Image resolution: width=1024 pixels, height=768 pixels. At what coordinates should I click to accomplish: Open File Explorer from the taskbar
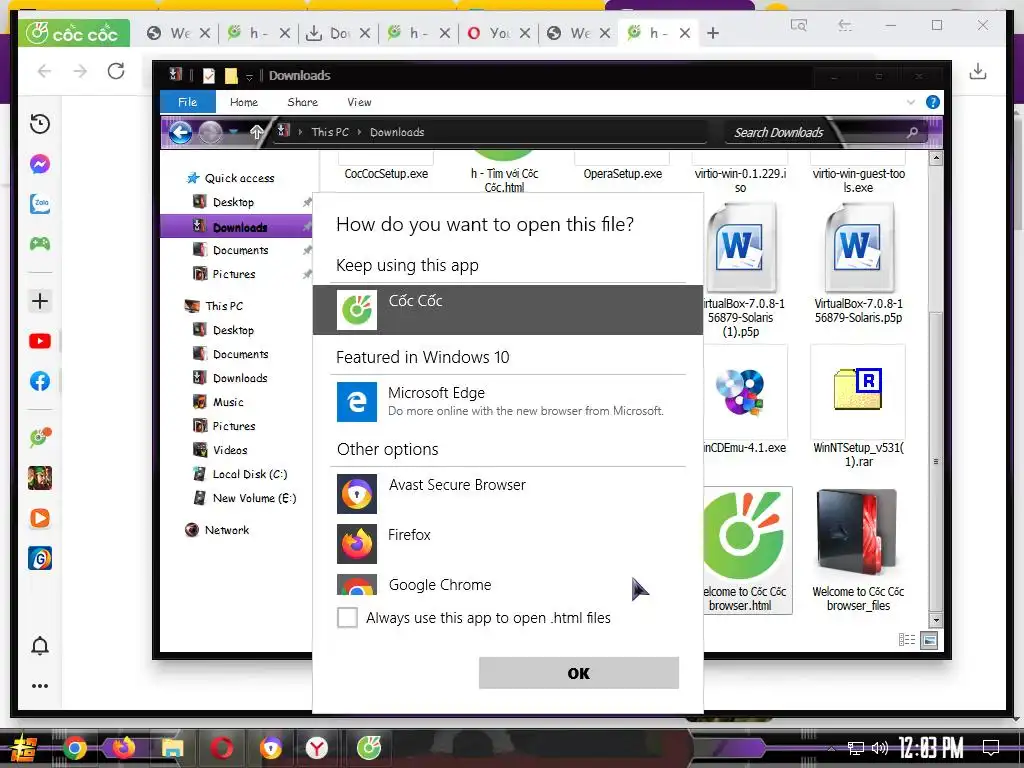click(x=172, y=748)
